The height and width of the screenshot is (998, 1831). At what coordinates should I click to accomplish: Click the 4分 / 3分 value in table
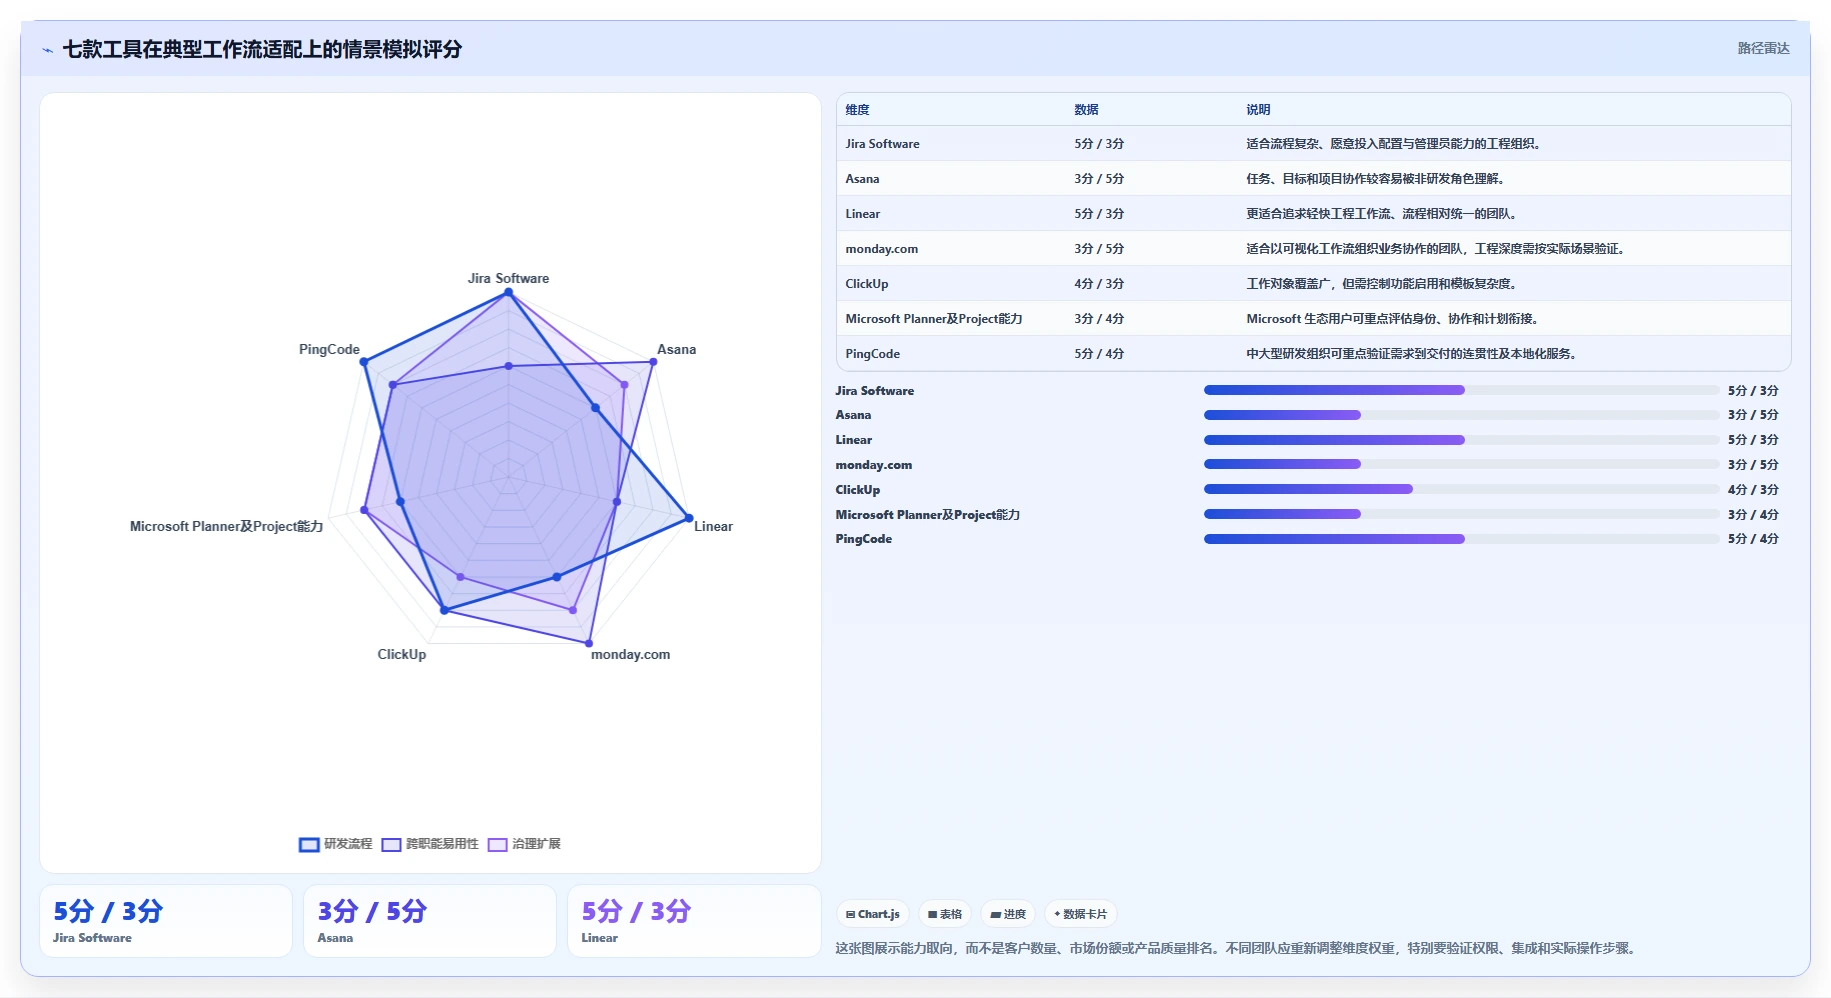1099,284
